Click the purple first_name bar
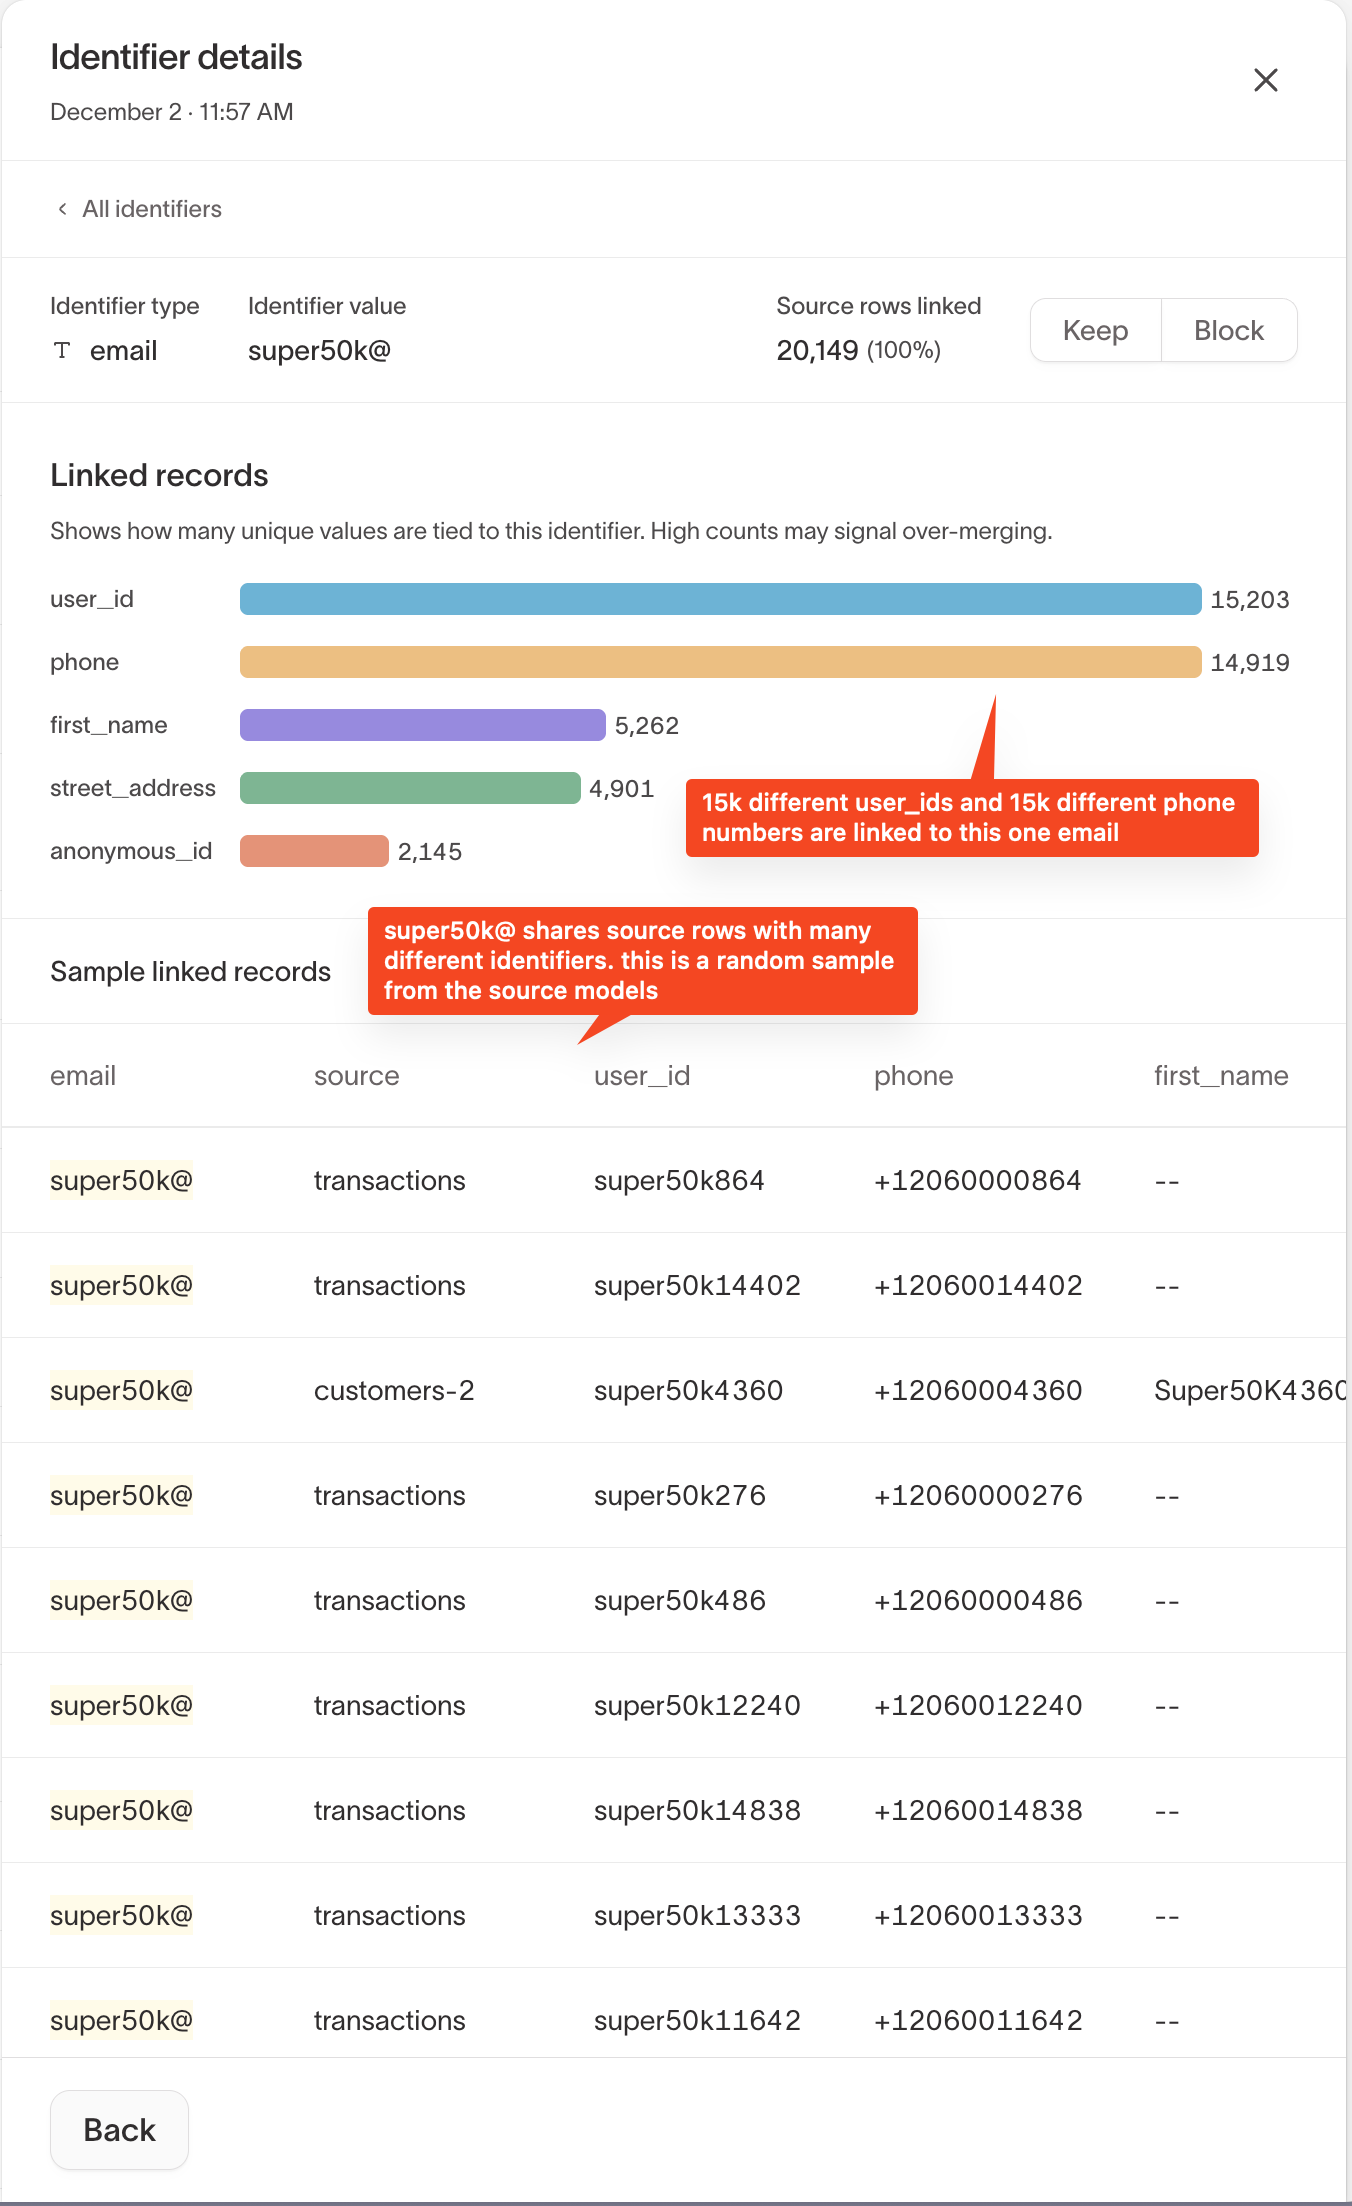 tap(422, 725)
